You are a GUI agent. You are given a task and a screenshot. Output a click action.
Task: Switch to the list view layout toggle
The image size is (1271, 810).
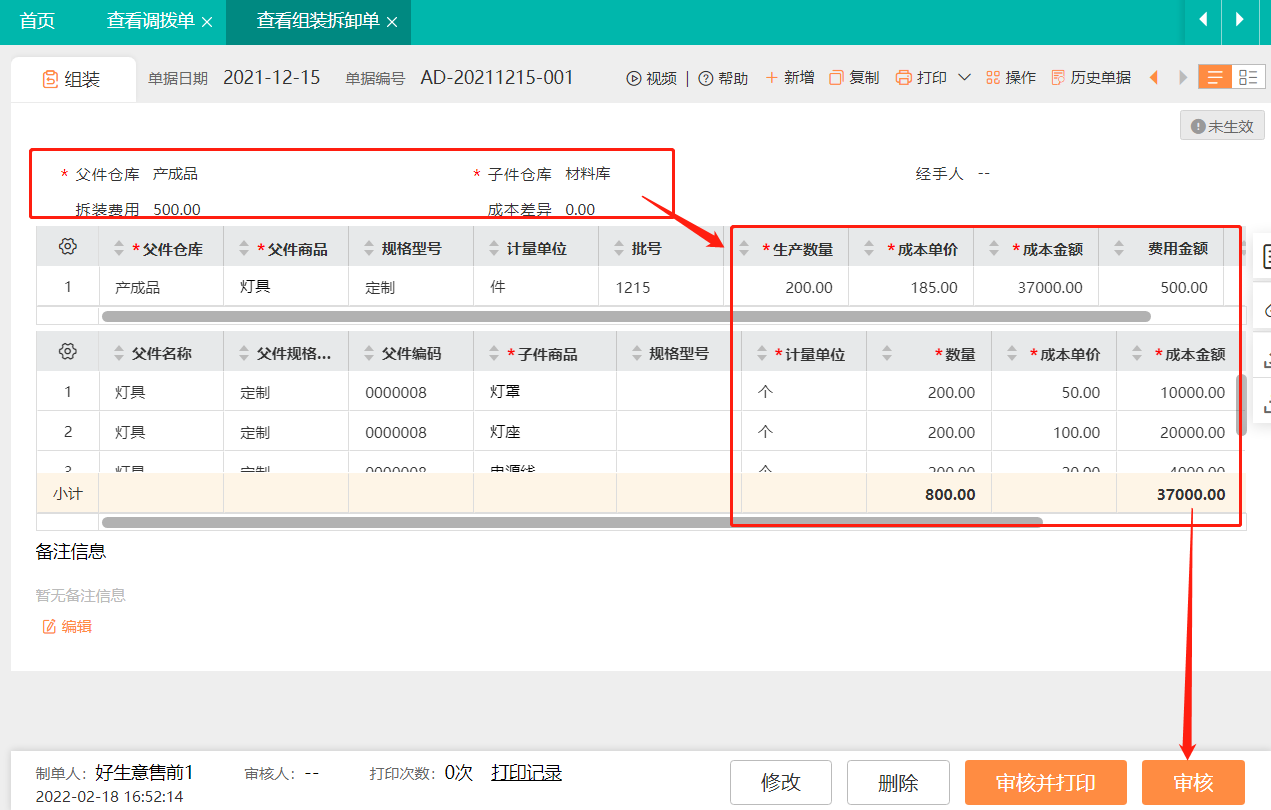click(x=1214, y=76)
